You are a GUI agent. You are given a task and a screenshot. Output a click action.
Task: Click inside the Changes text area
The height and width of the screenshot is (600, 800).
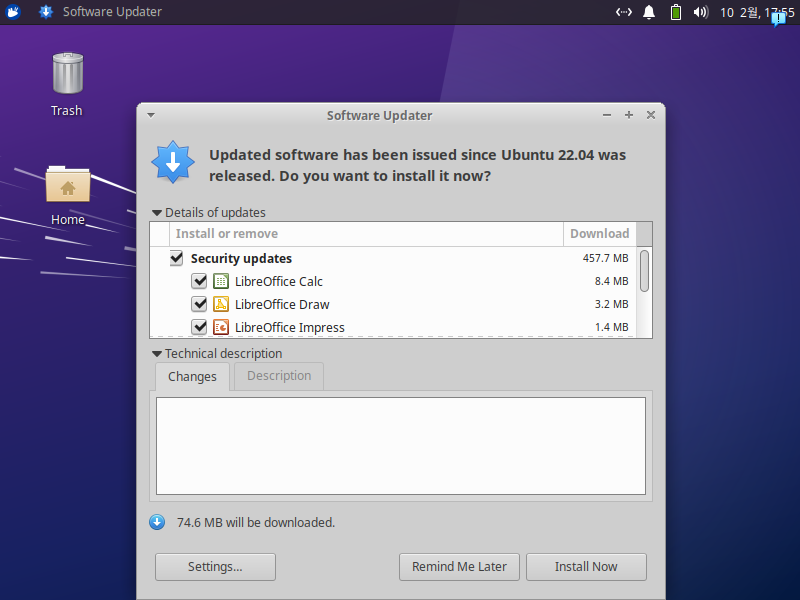click(401, 446)
